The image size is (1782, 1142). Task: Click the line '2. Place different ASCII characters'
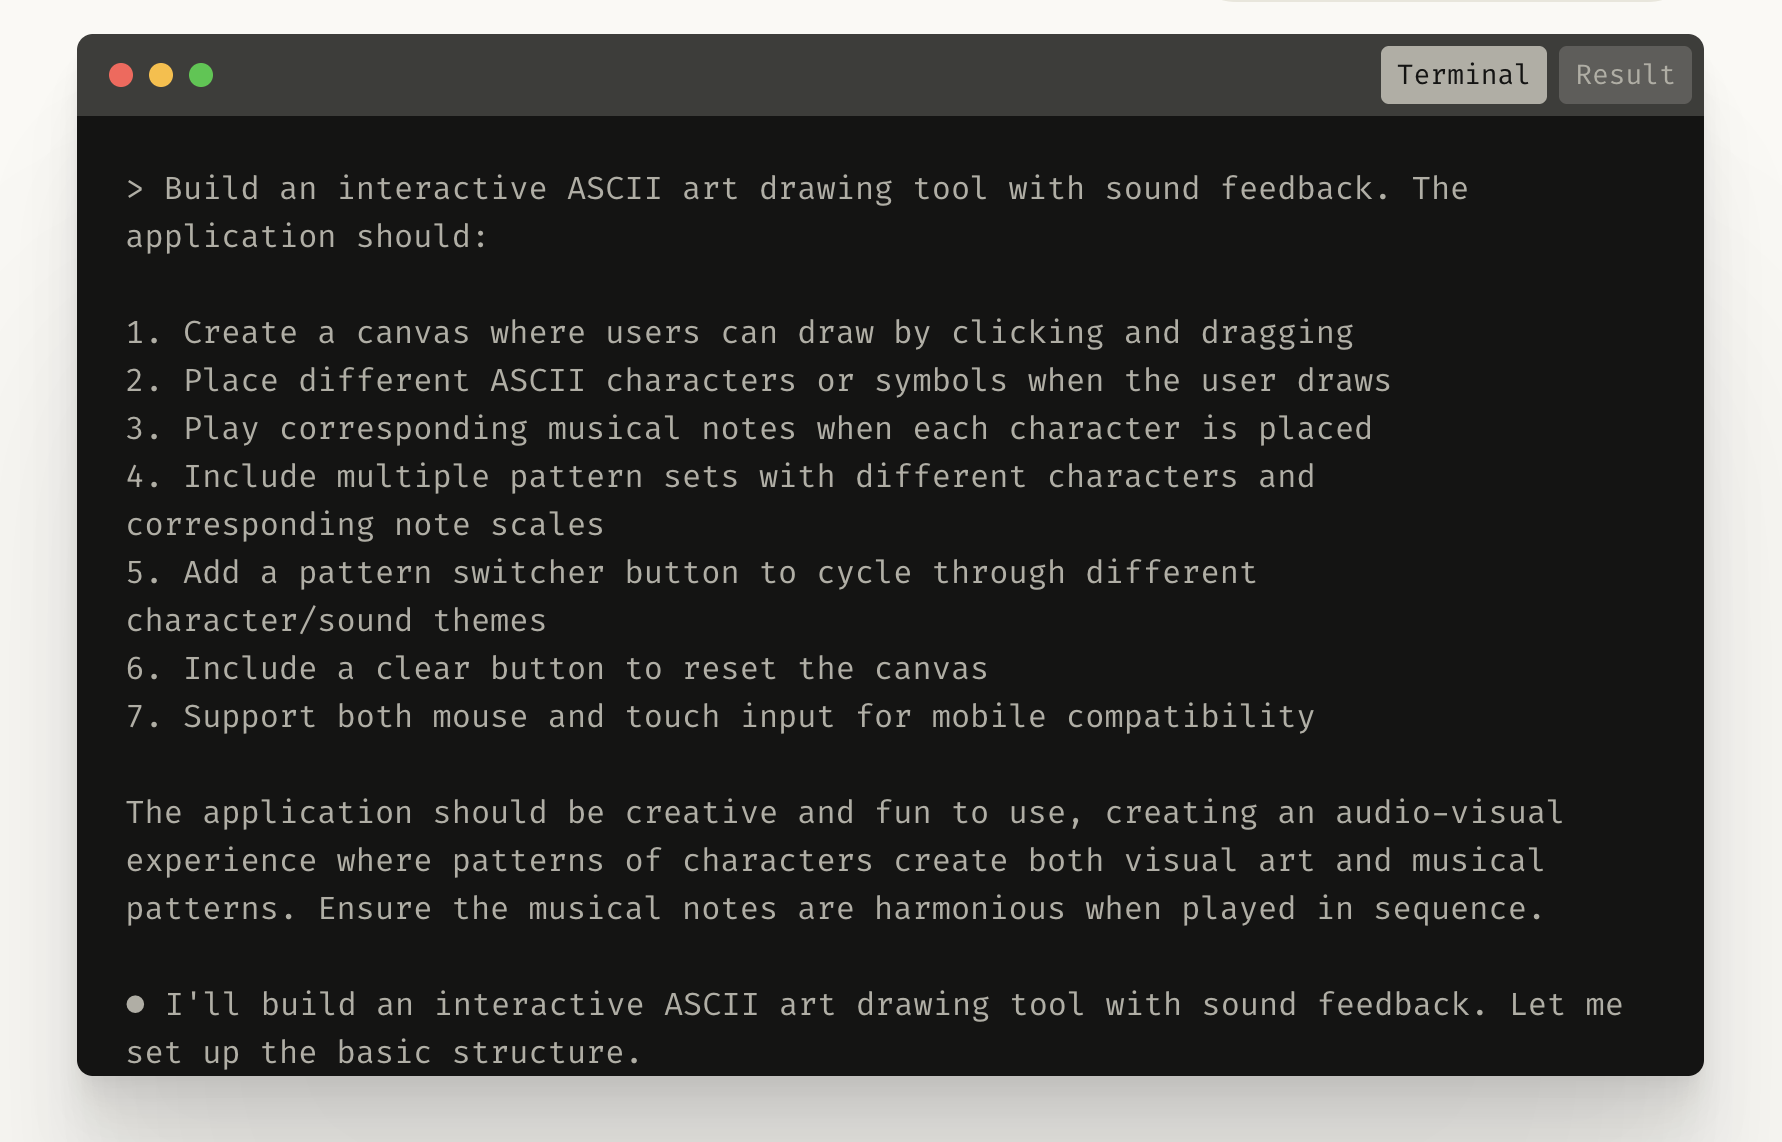tap(759, 380)
